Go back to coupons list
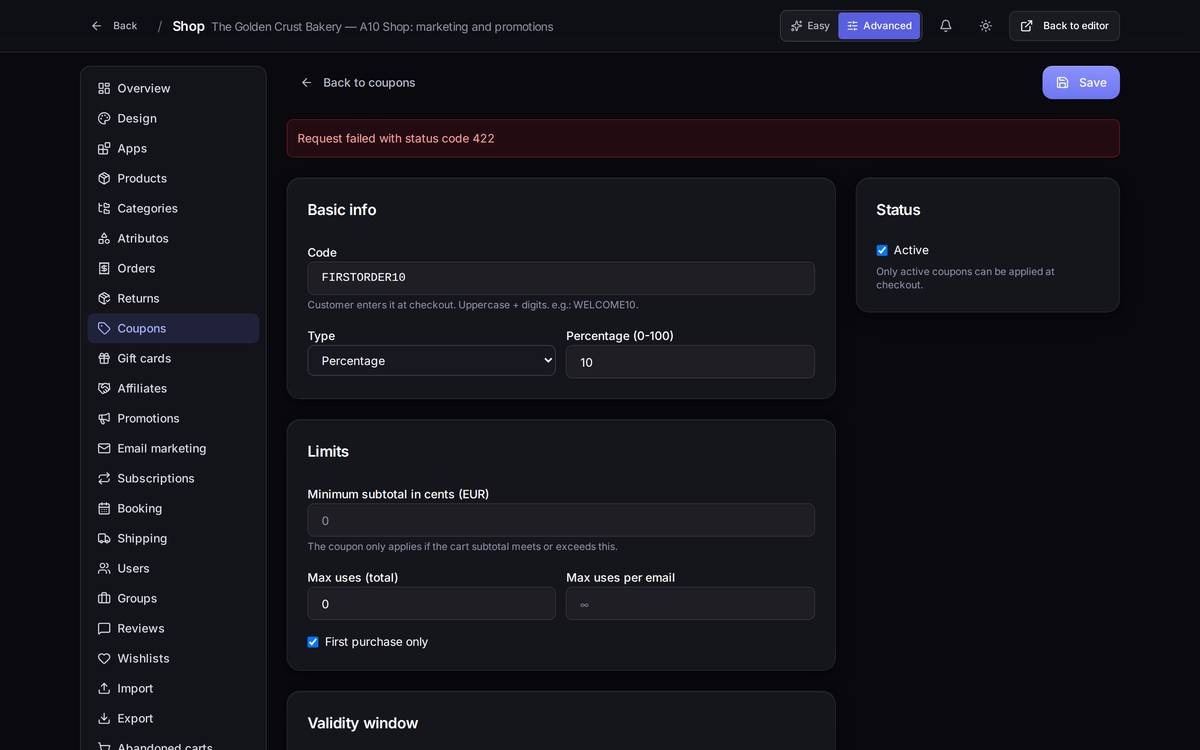Screen dimensions: 1200x750 pos(358,82)
